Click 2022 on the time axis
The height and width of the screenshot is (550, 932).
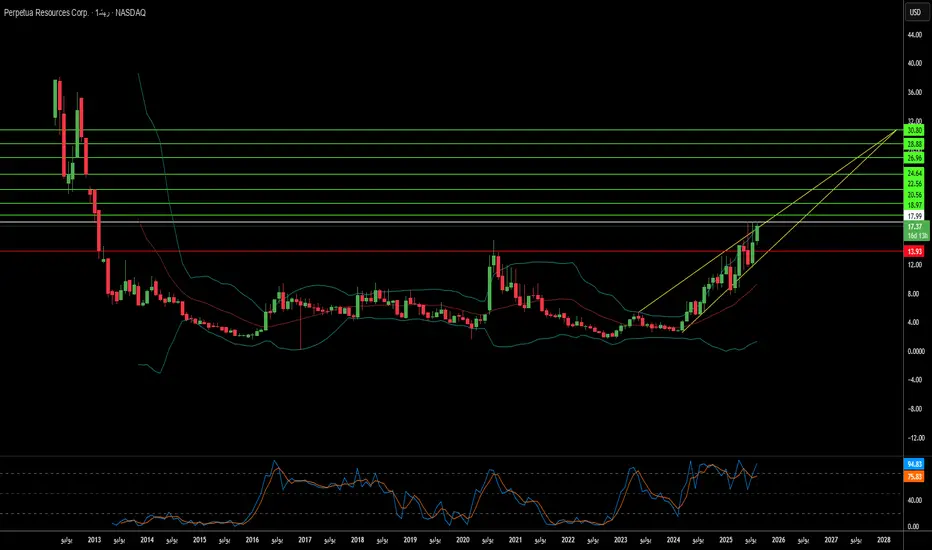[x=568, y=540]
